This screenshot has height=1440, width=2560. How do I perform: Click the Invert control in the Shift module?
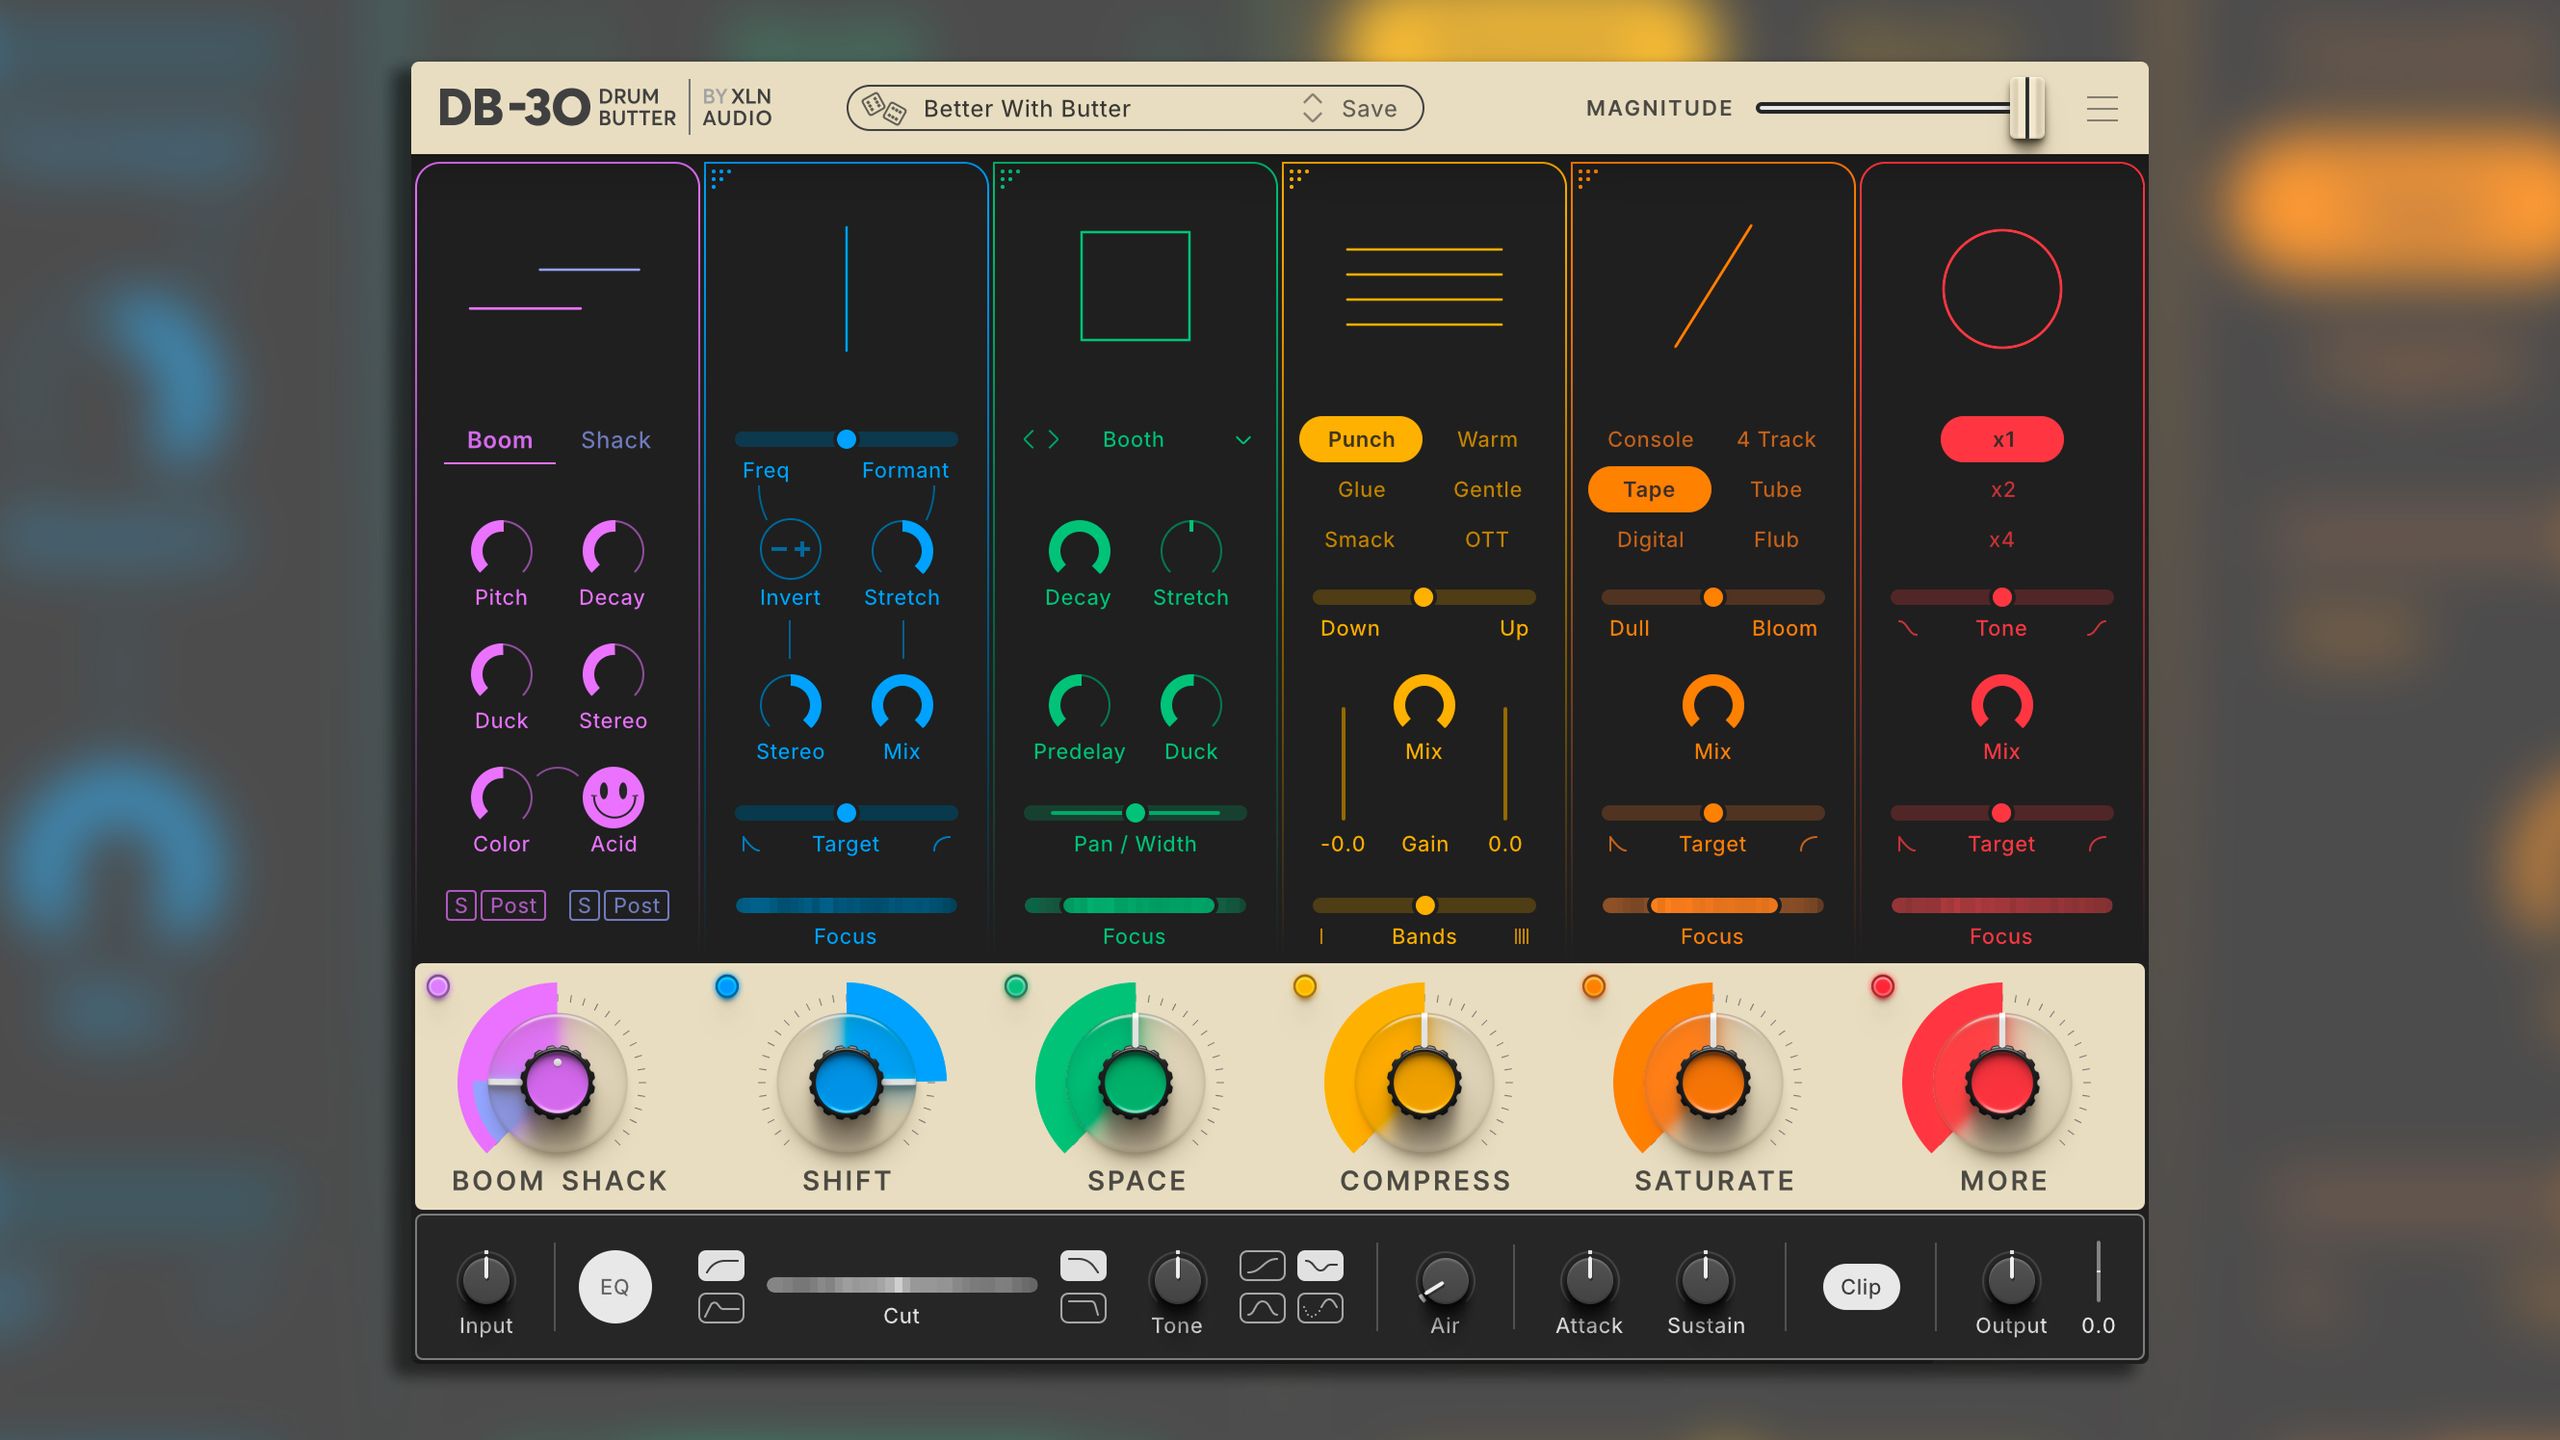790,548
